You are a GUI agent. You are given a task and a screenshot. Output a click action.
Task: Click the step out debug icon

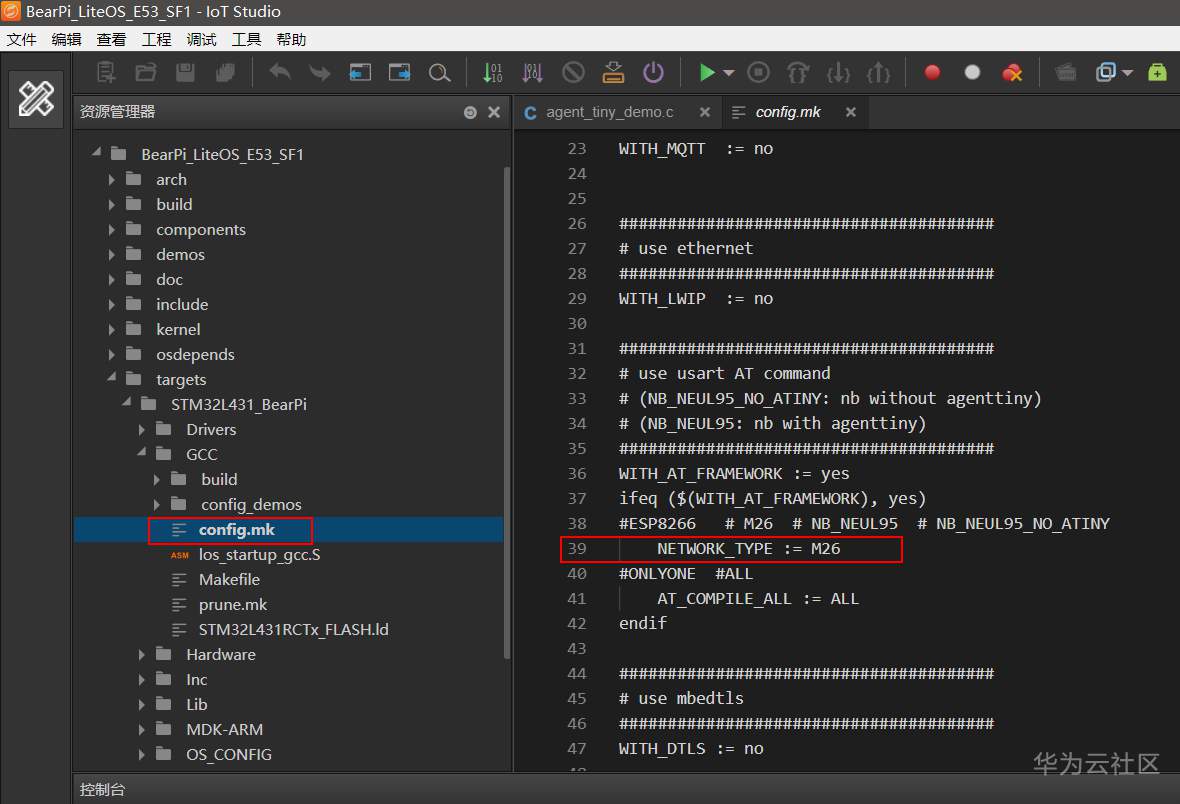(878, 72)
